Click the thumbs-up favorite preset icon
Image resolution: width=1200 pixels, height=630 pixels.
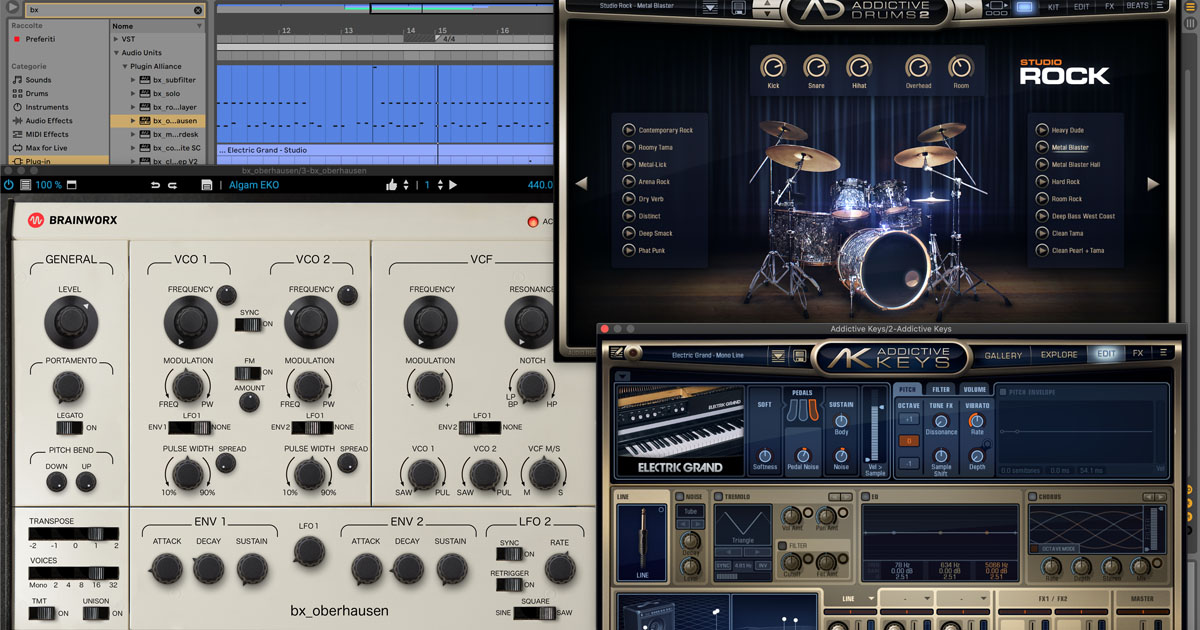click(392, 184)
